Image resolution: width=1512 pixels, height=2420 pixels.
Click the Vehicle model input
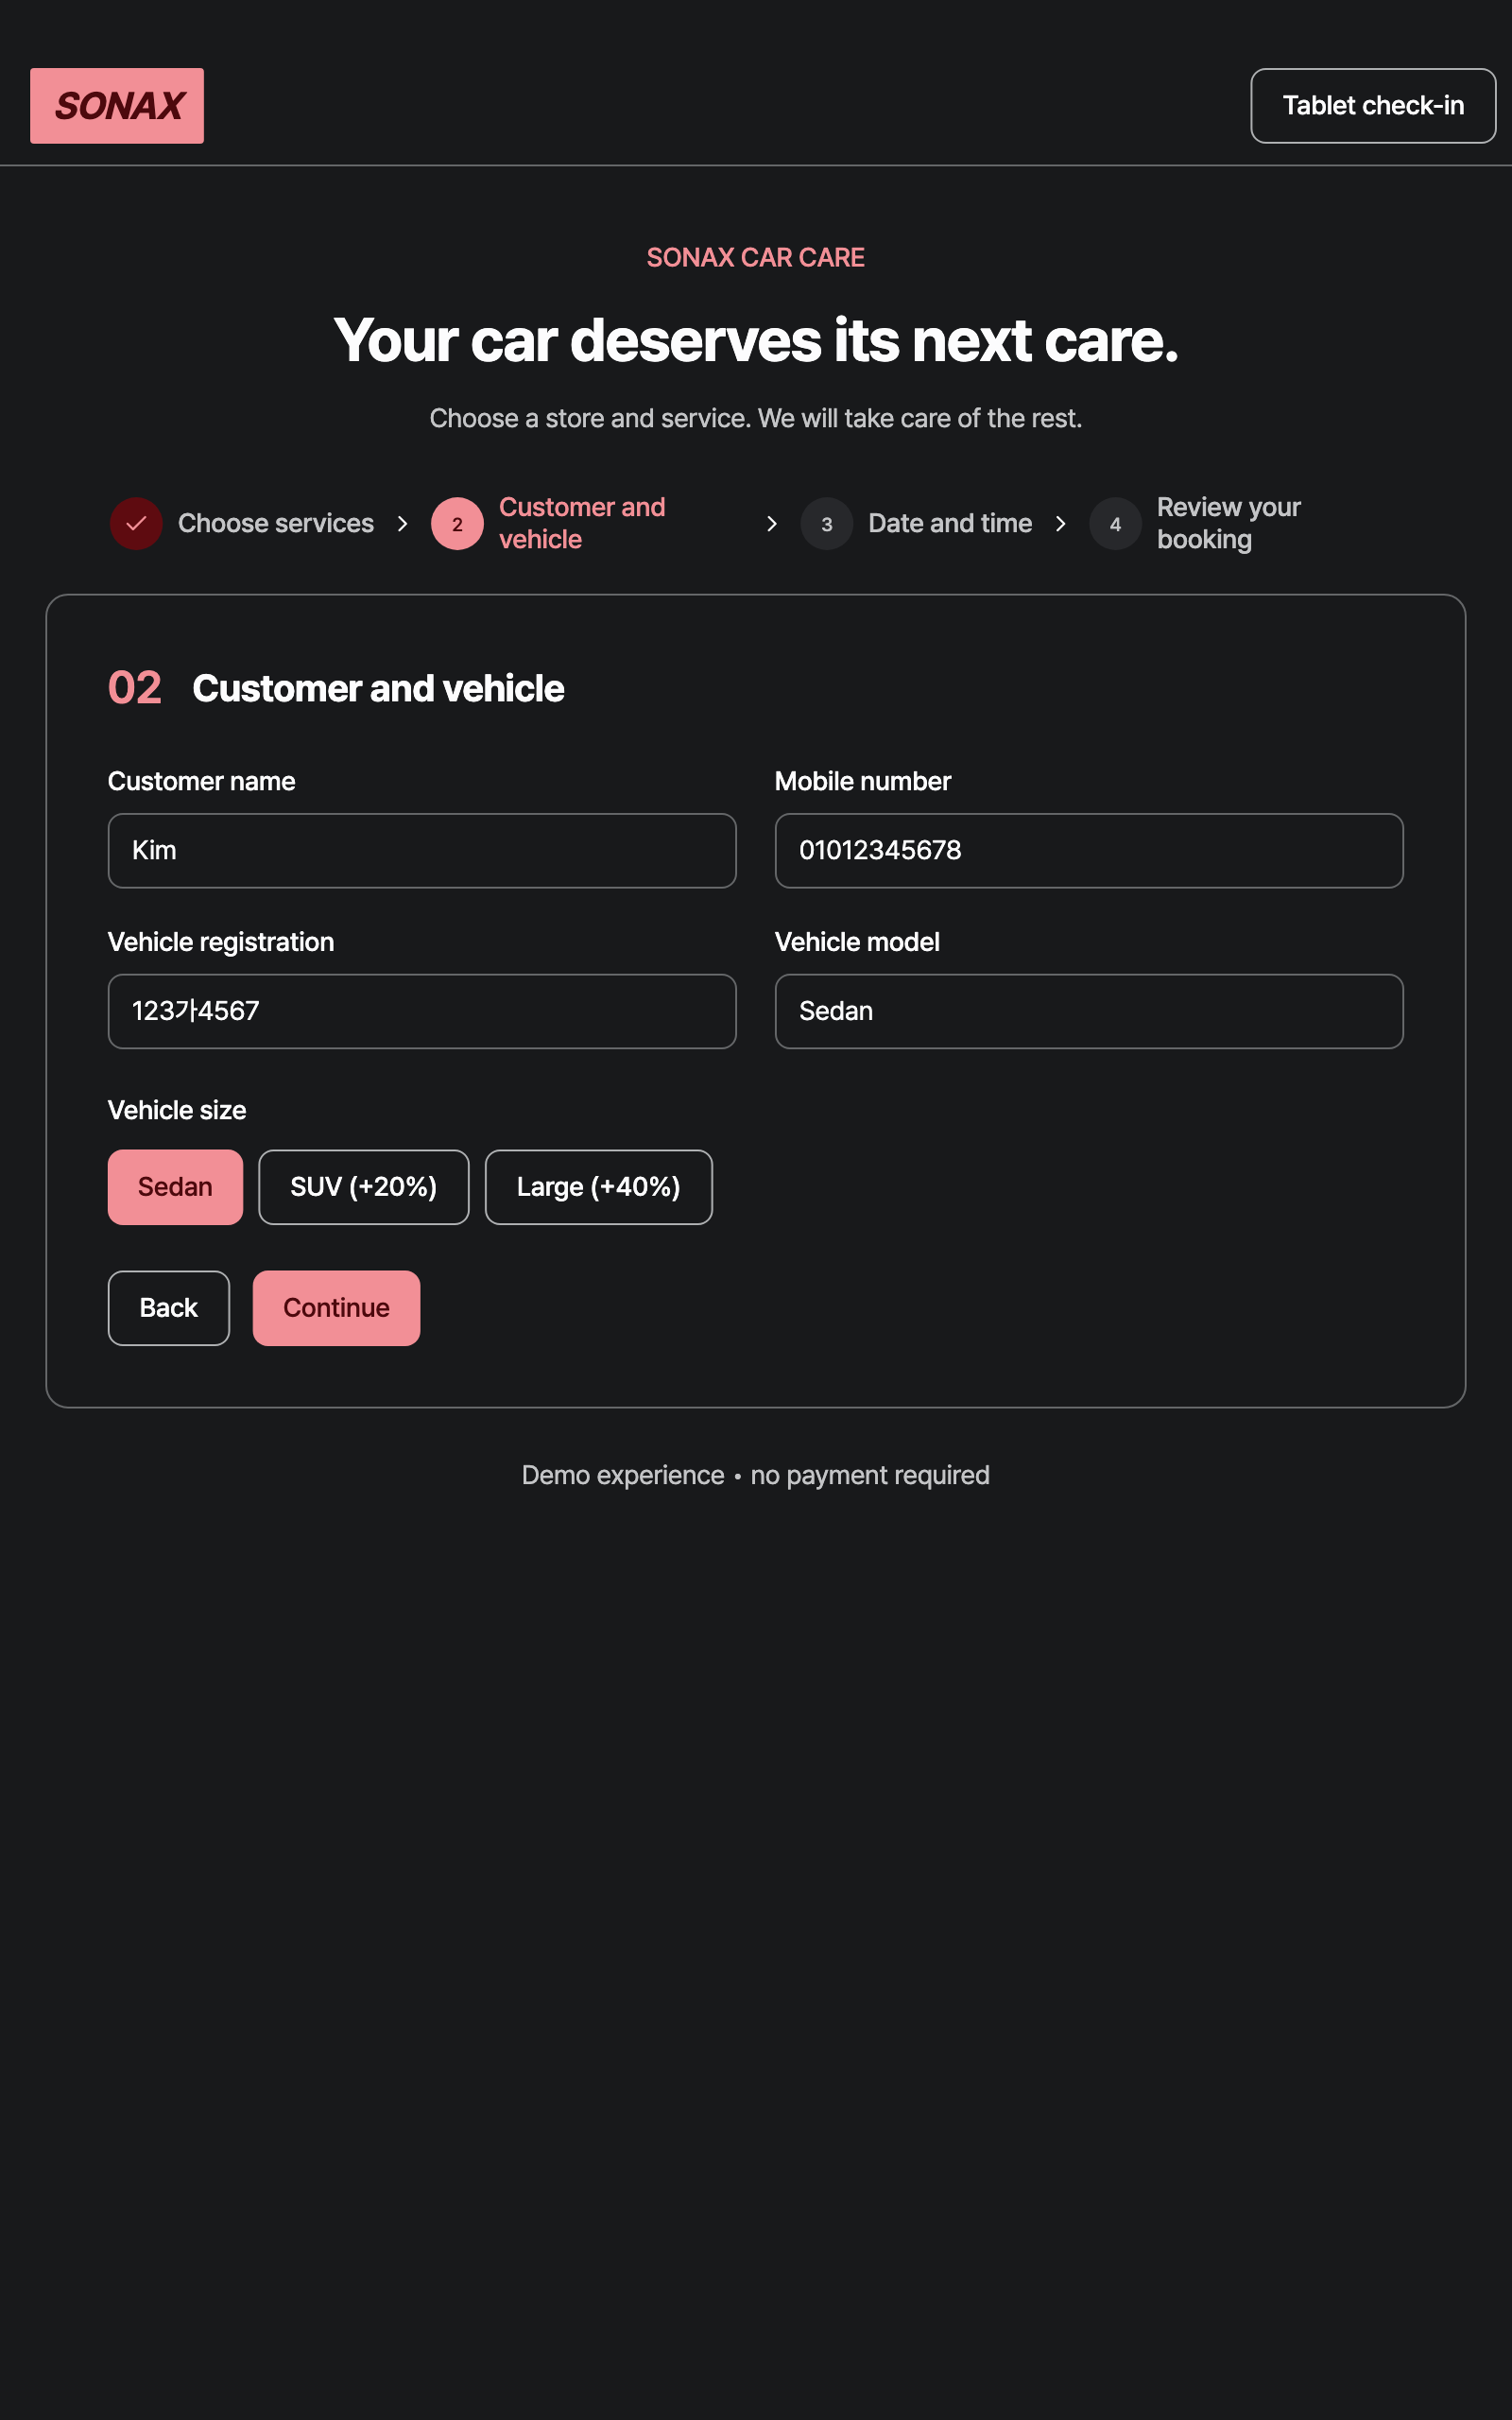point(1089,1012)
